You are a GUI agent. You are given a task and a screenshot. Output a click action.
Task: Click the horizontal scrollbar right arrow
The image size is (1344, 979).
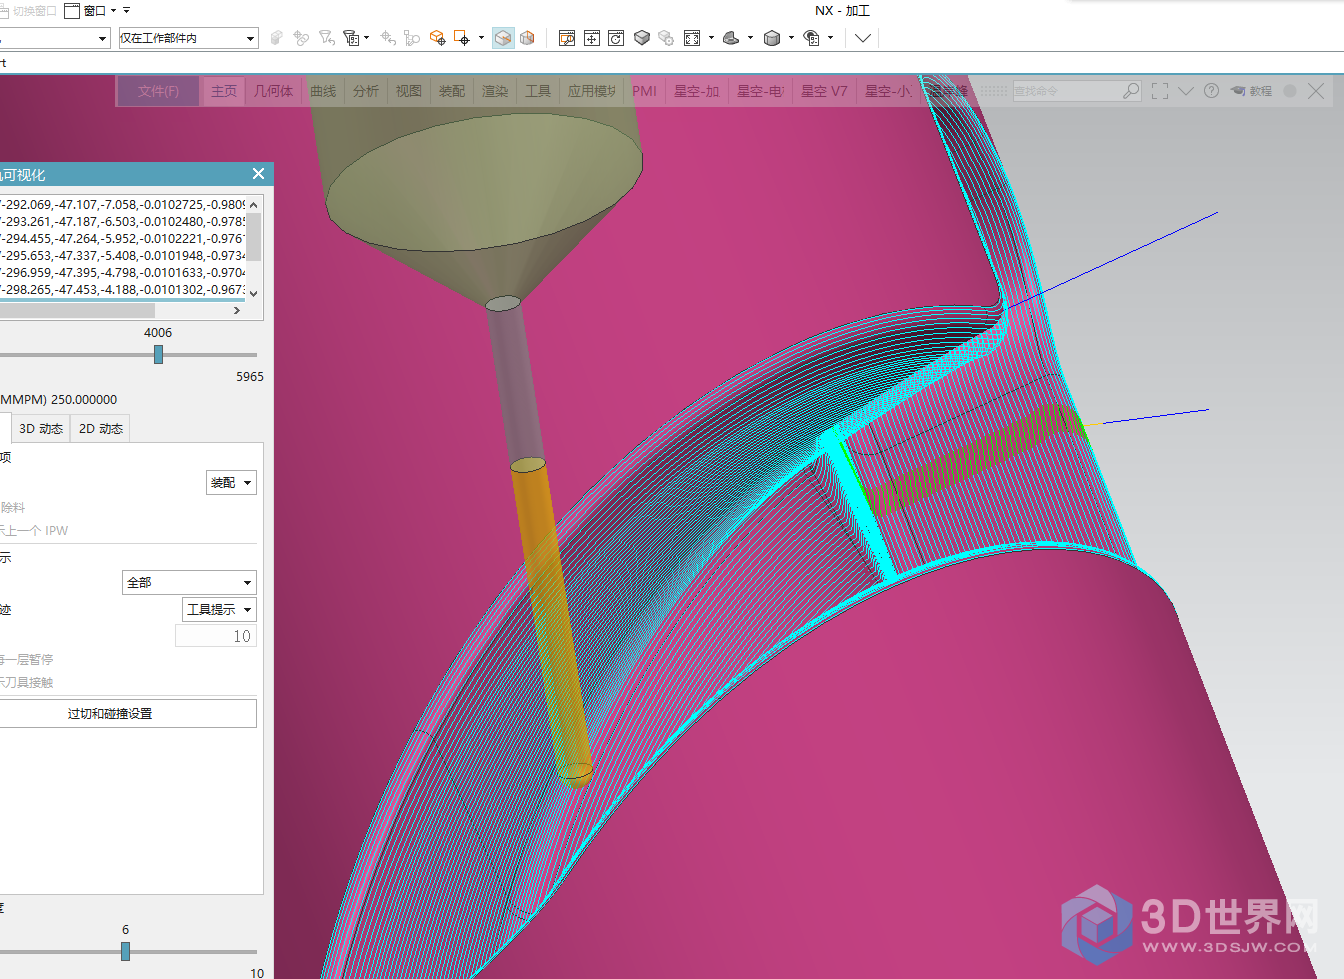click(x=237, y=311)
